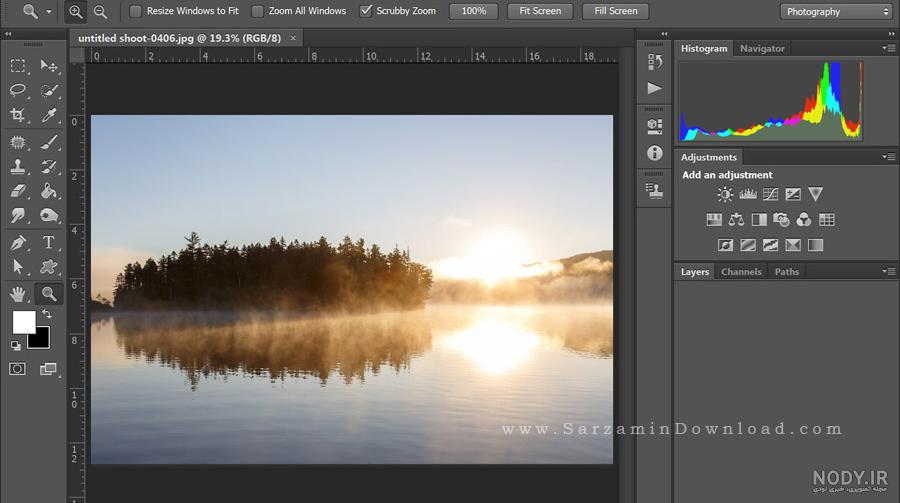The width and height of the screenshot is (900, 503).
Task: Enable Resize Windows to Fit checkbox
Action: pyautogui.click(x=135, y=11)
